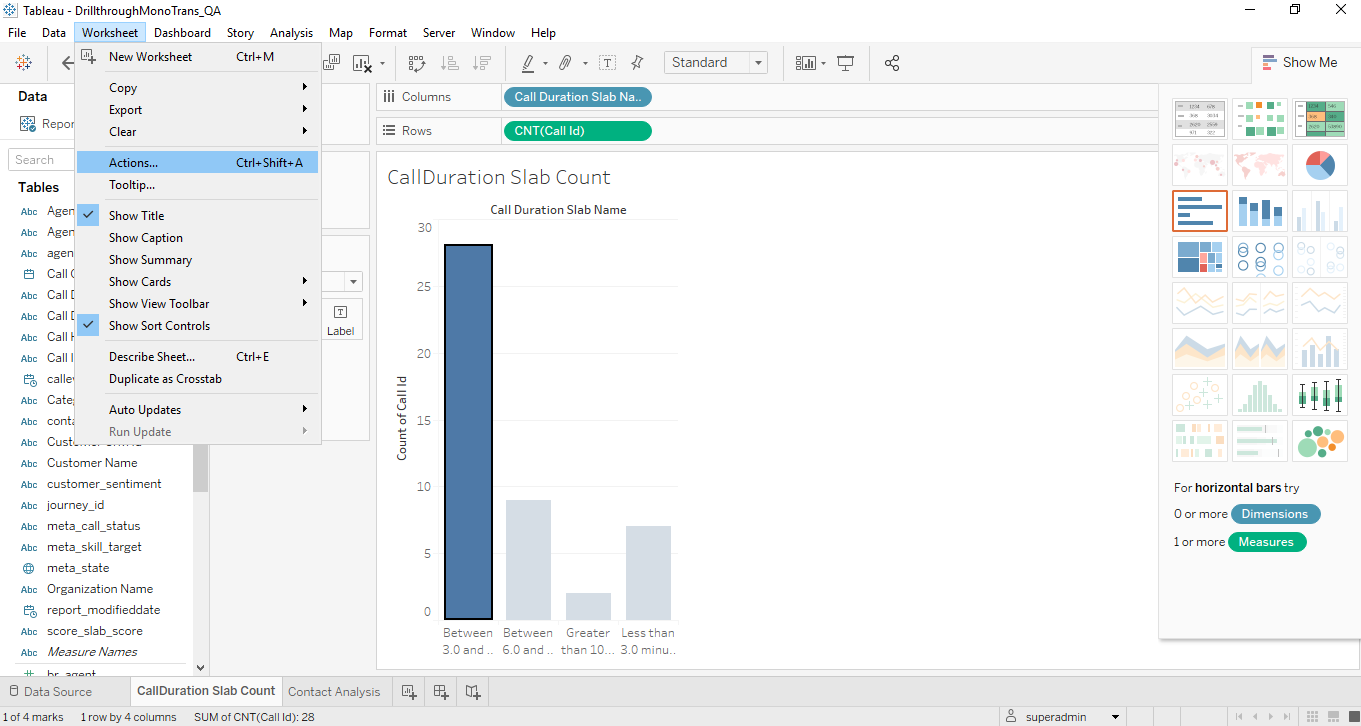Click the Show Mark Labels T icon
Screen dimensions: 1361x726
pos(607,63)
